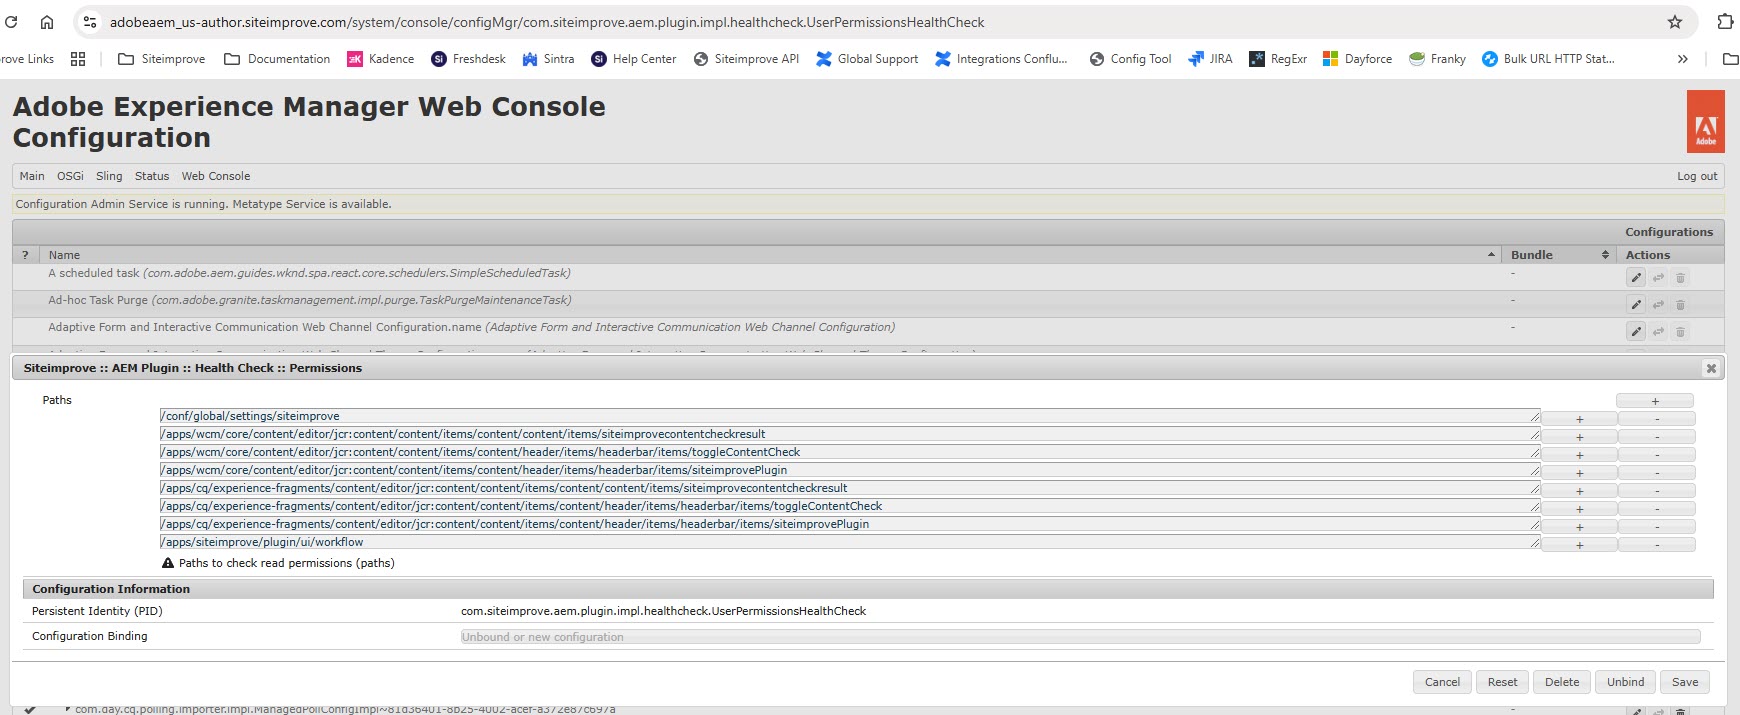Viewport: 1740px width, 715px height.
Task: Reload the page with the browser refresh icon
Action: pyautogui.click(x=11, y=22)
